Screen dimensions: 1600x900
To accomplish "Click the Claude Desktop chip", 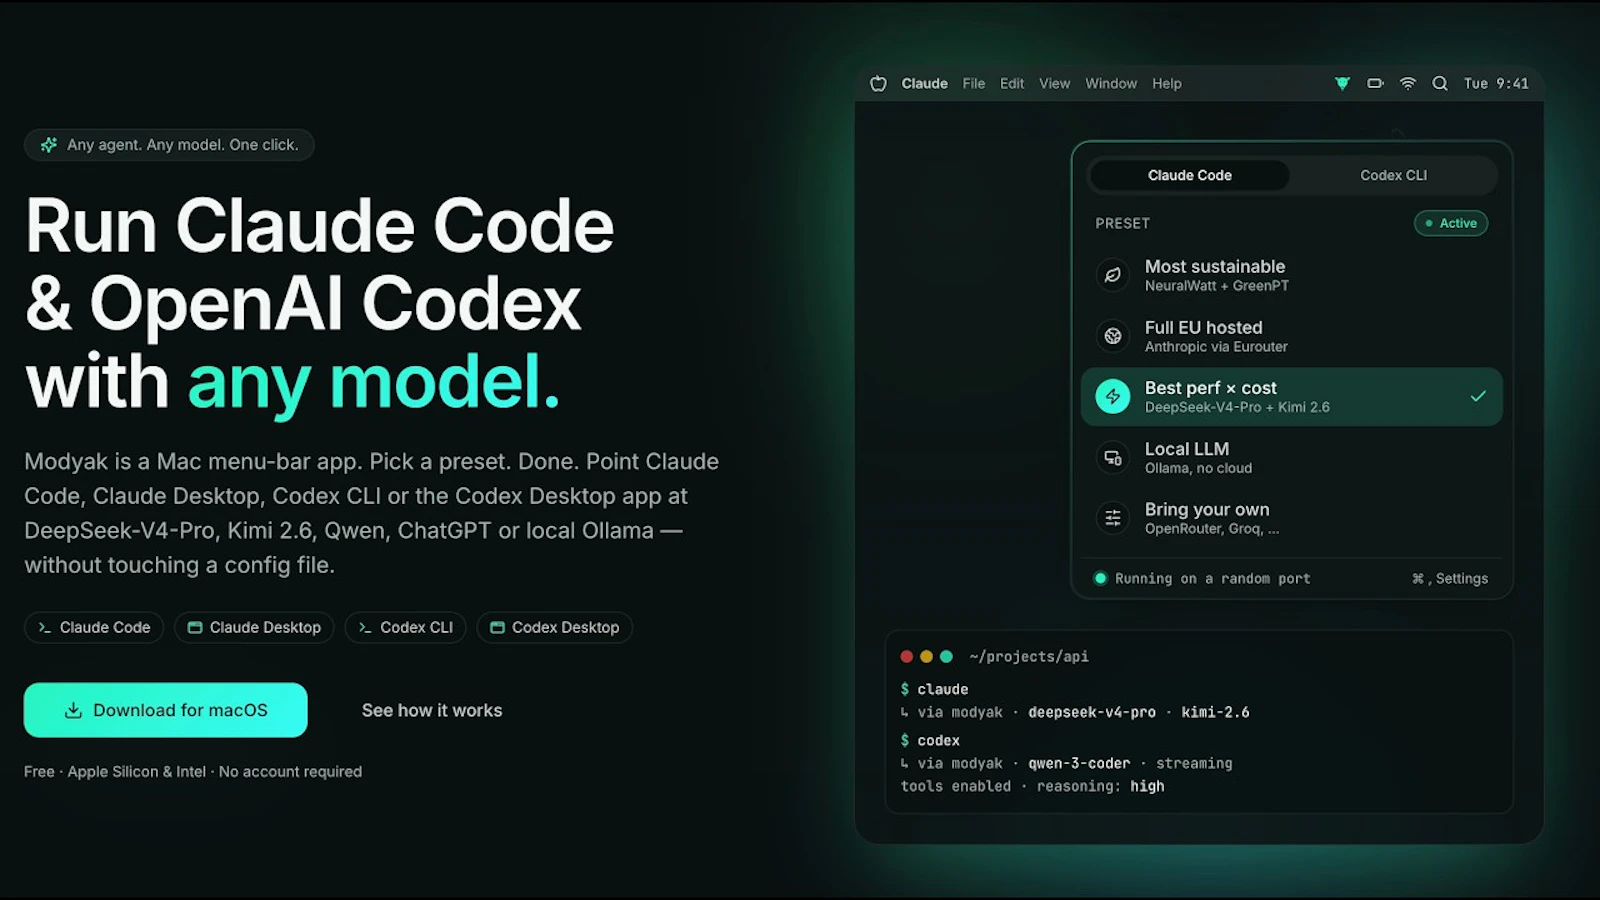I will (x=254, y=628).
